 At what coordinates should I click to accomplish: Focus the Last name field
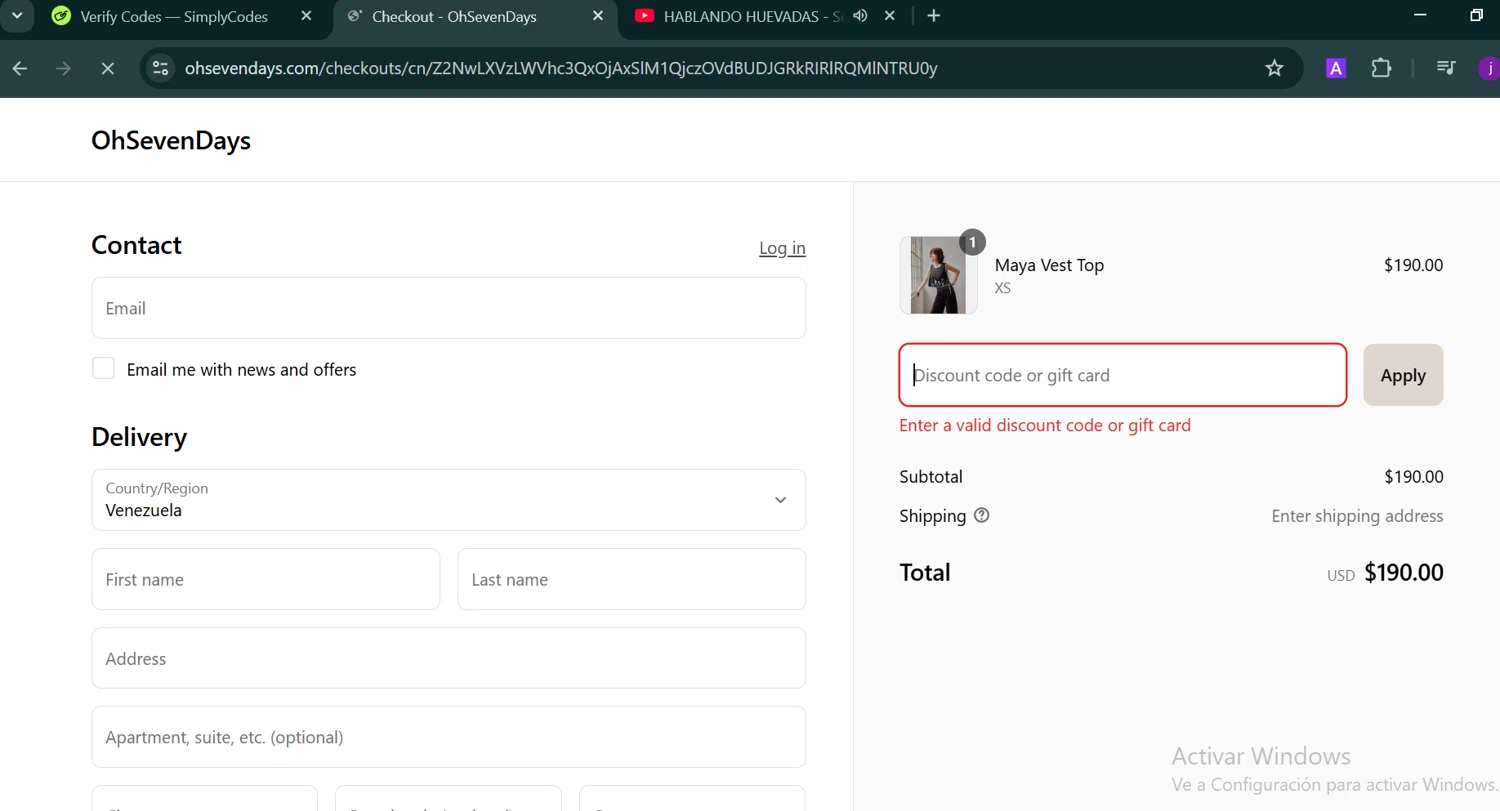click(x=631, y=579)
